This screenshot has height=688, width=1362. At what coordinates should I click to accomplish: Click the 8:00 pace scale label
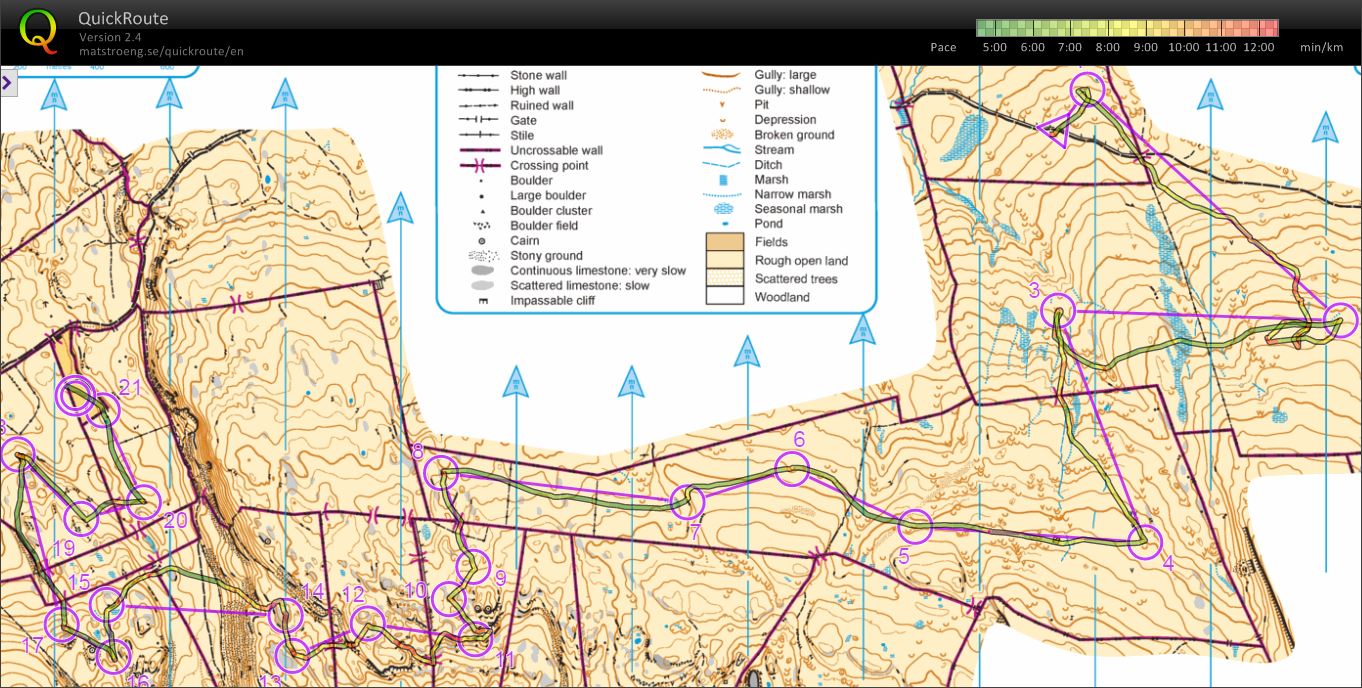tap(1108, 47)
